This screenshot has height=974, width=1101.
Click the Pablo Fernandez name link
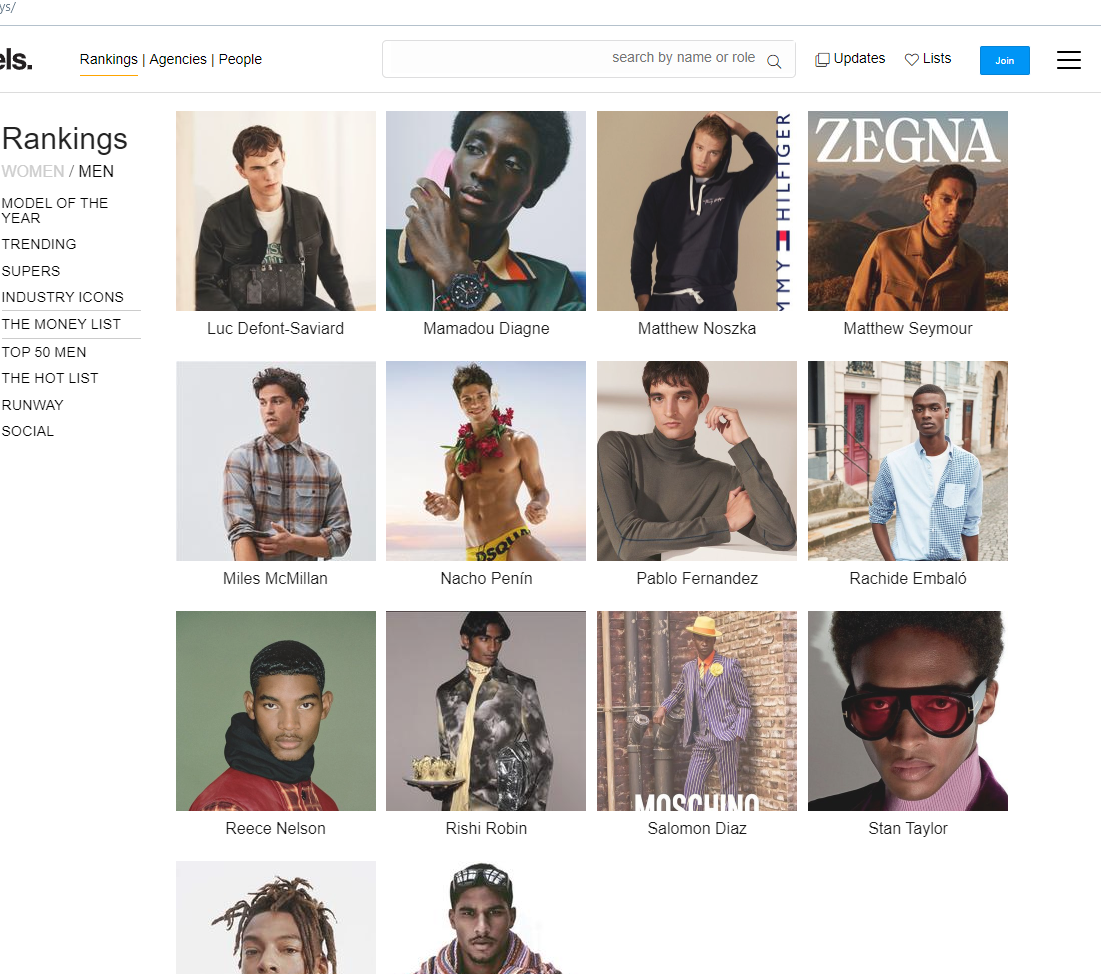pos(697,579)
